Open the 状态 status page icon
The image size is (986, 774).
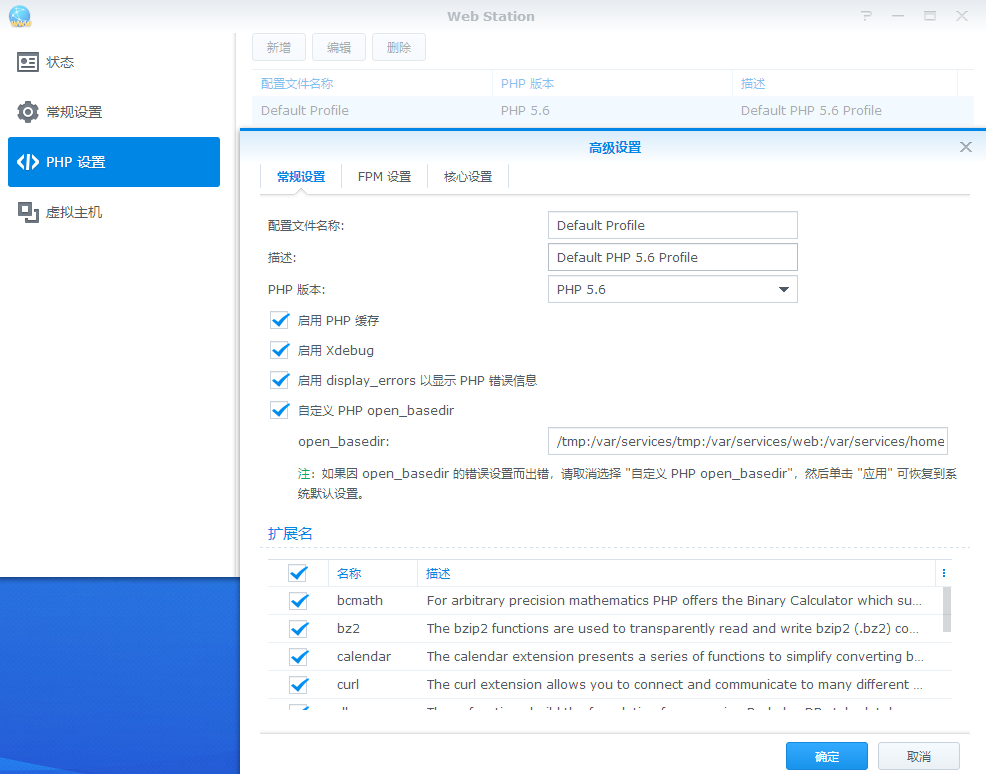(28, 62)
